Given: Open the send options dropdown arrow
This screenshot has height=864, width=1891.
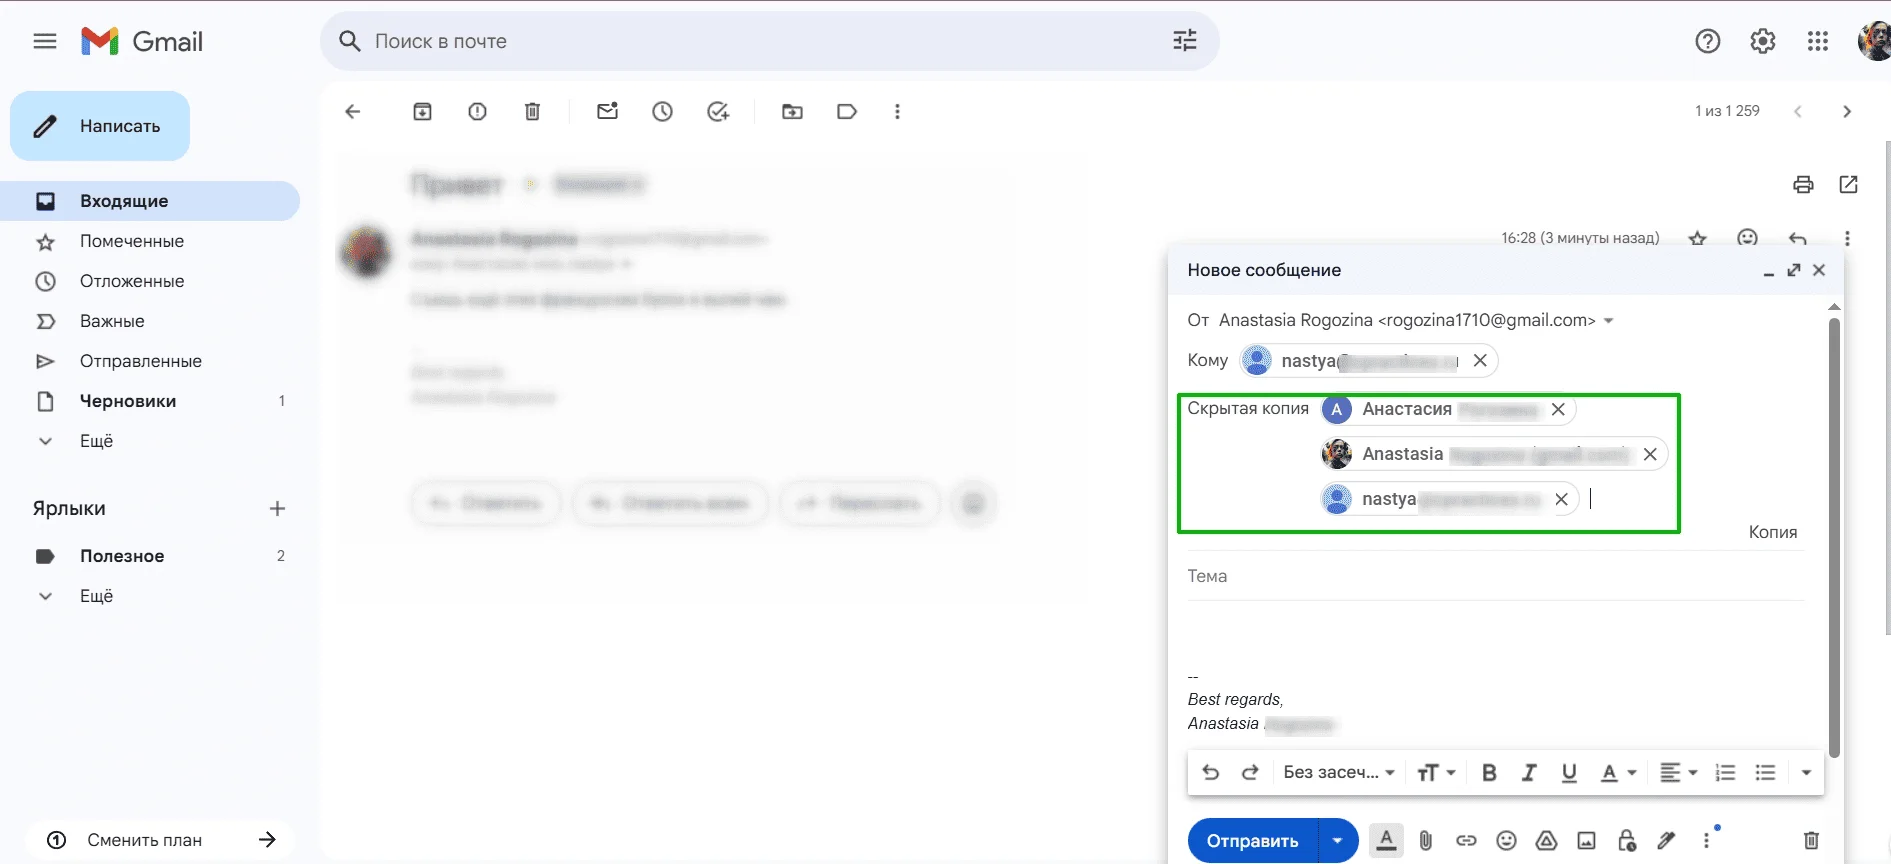Looking at the screenshot, I should point(1337,841).
